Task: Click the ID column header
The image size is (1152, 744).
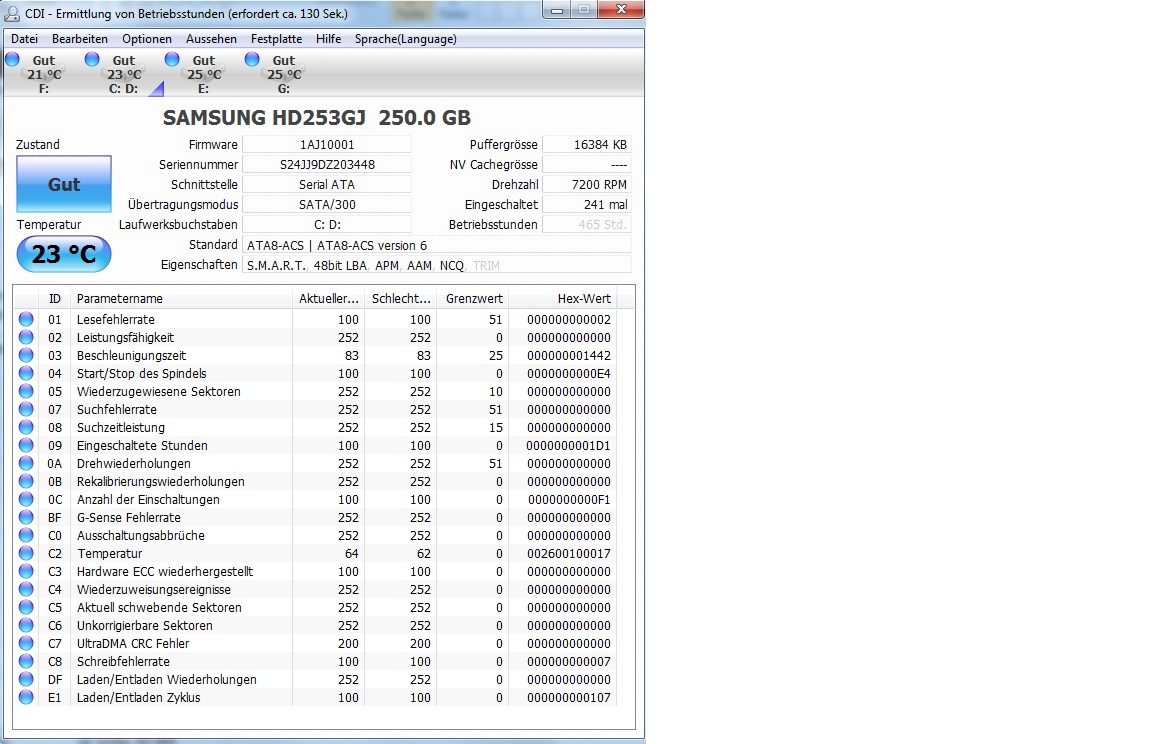Action: point(54,299)
